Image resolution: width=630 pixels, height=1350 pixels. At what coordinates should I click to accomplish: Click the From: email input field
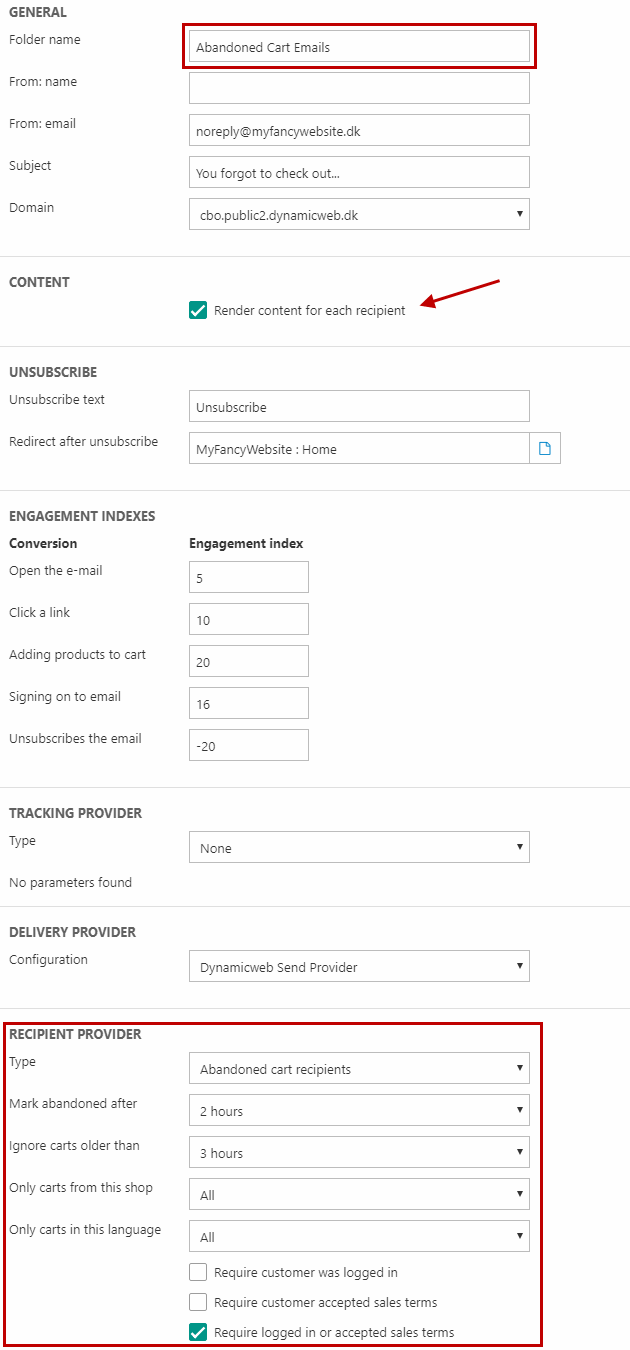tap(359, 130)
